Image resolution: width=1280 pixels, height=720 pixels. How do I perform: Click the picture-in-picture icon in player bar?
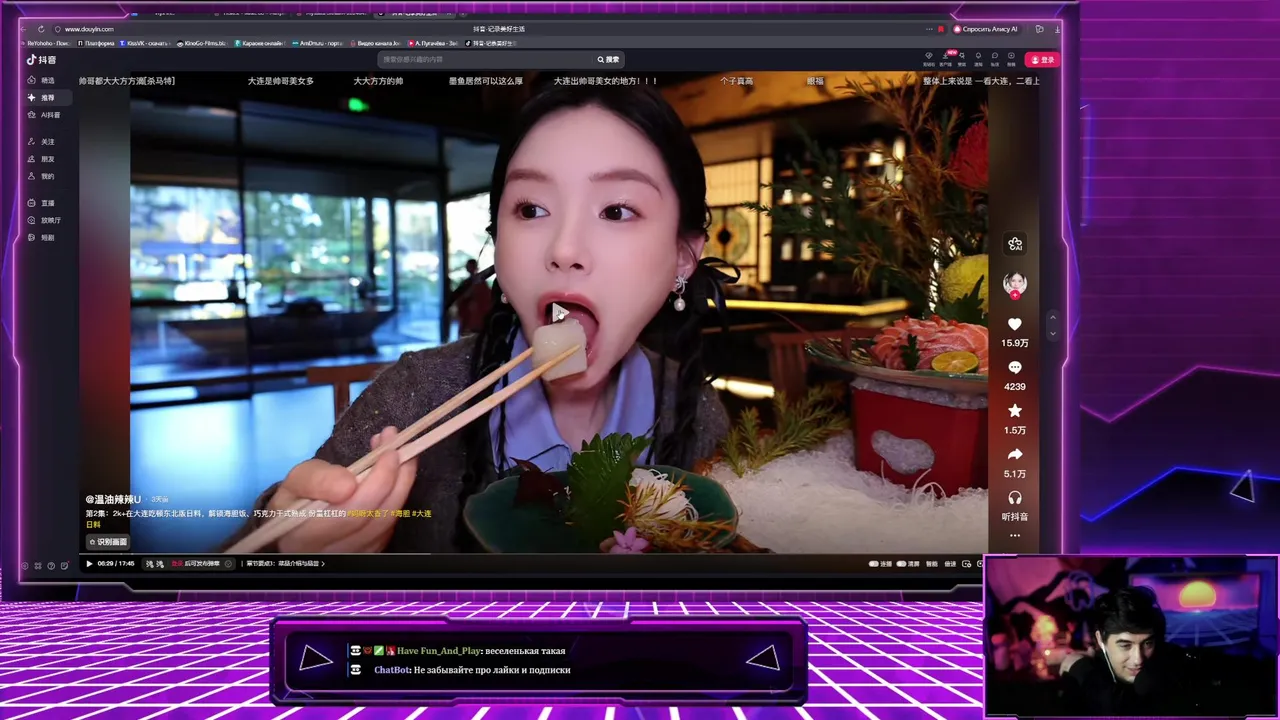[x=966, y=564]
